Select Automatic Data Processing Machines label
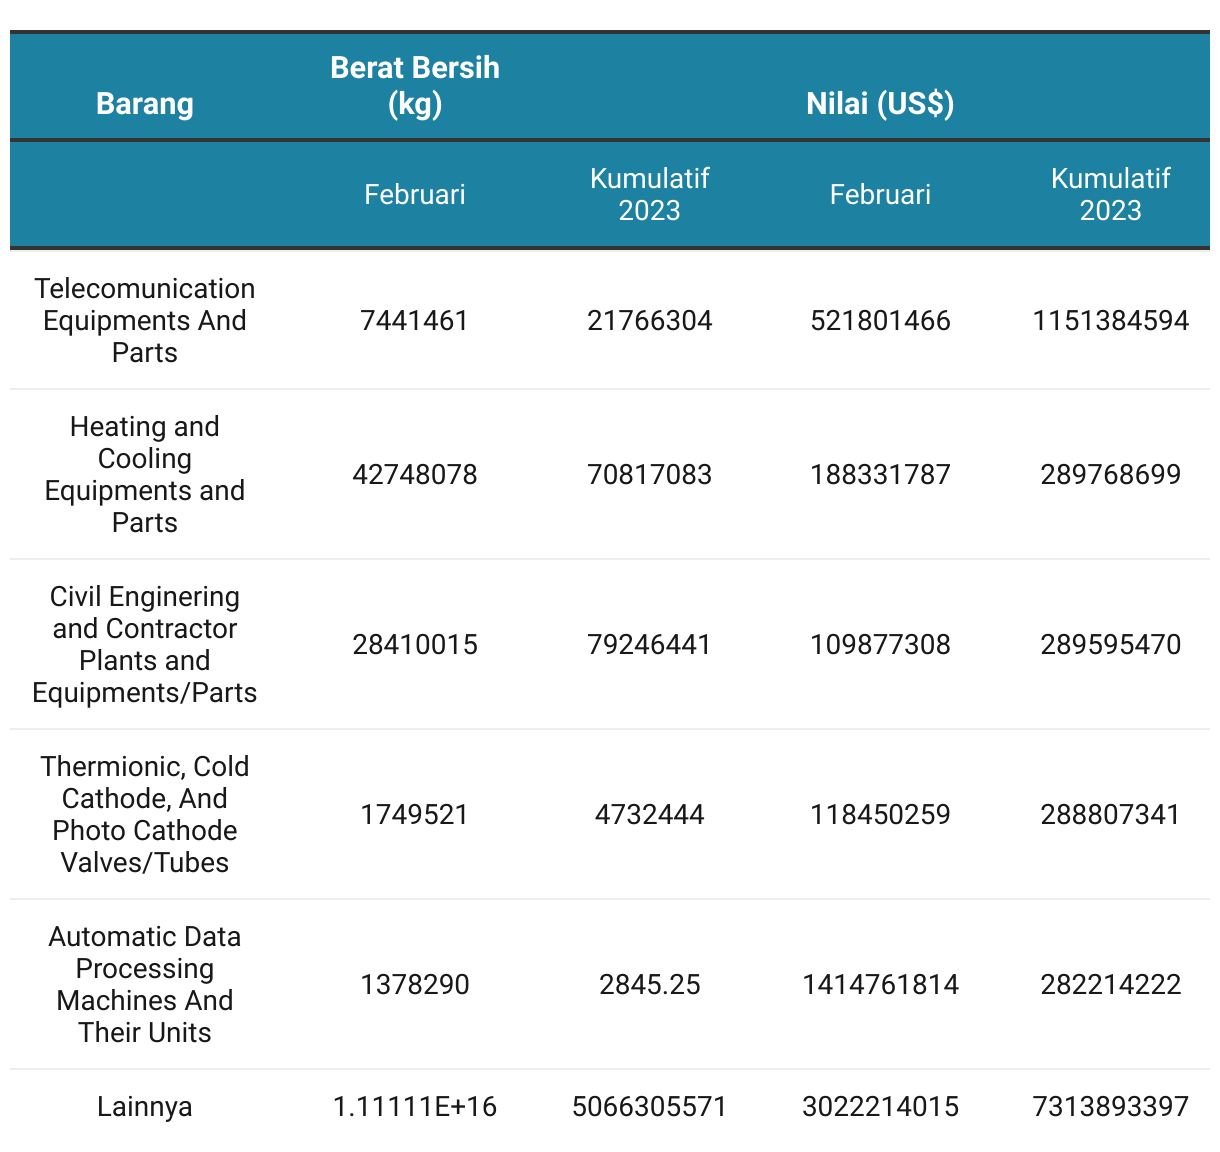 tap(145, 984)
